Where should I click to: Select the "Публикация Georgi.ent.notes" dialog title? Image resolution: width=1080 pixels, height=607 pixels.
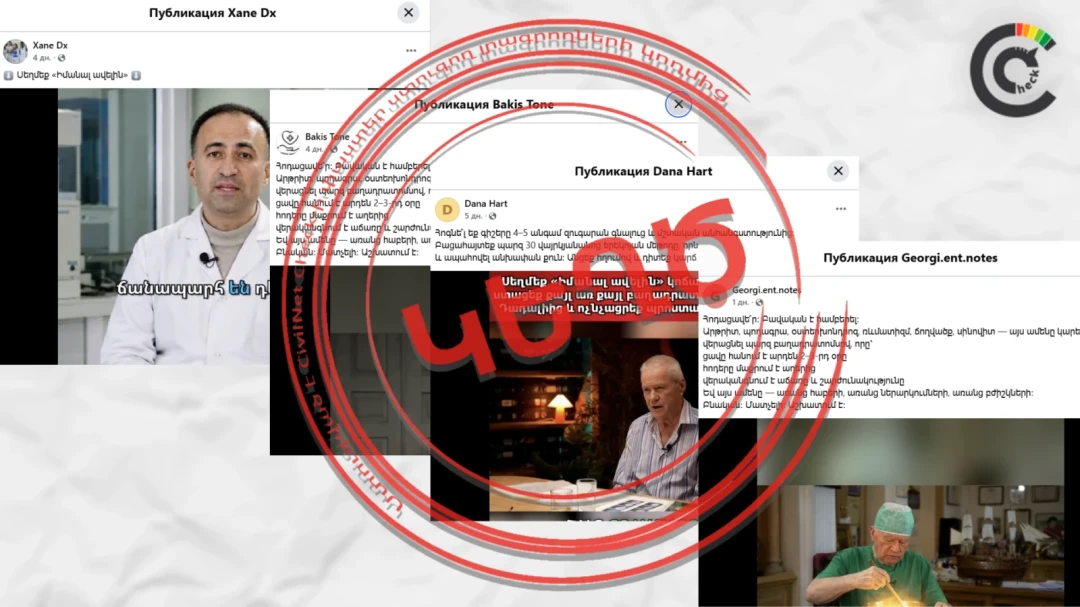910,258
